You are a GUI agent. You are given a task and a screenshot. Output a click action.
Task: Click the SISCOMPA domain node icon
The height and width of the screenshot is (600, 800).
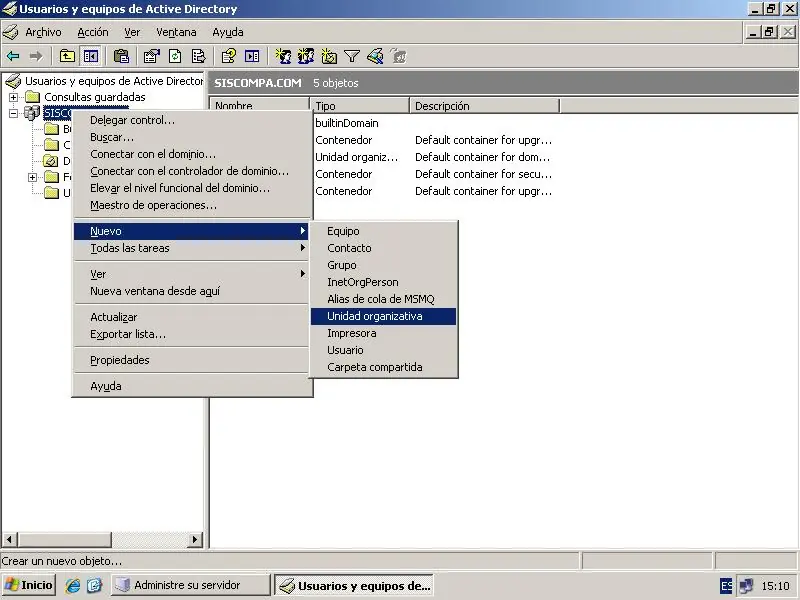(x=32, y=112)
